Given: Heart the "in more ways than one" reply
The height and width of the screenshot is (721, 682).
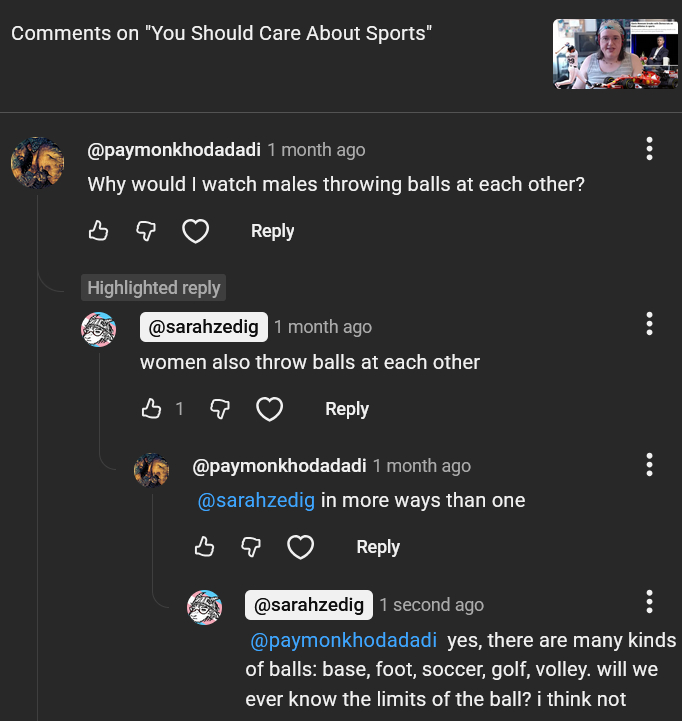Looking at the screenshot, I should (x=300, y=547).
